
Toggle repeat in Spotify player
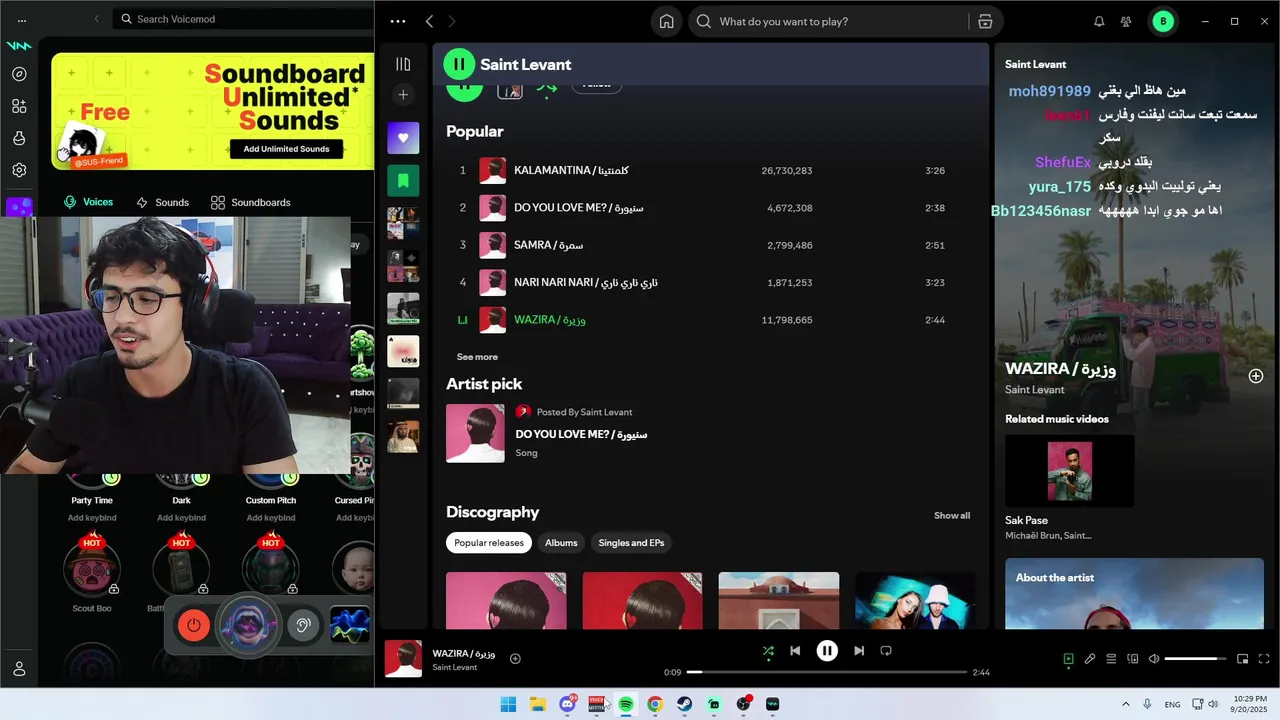coord(886,651)
